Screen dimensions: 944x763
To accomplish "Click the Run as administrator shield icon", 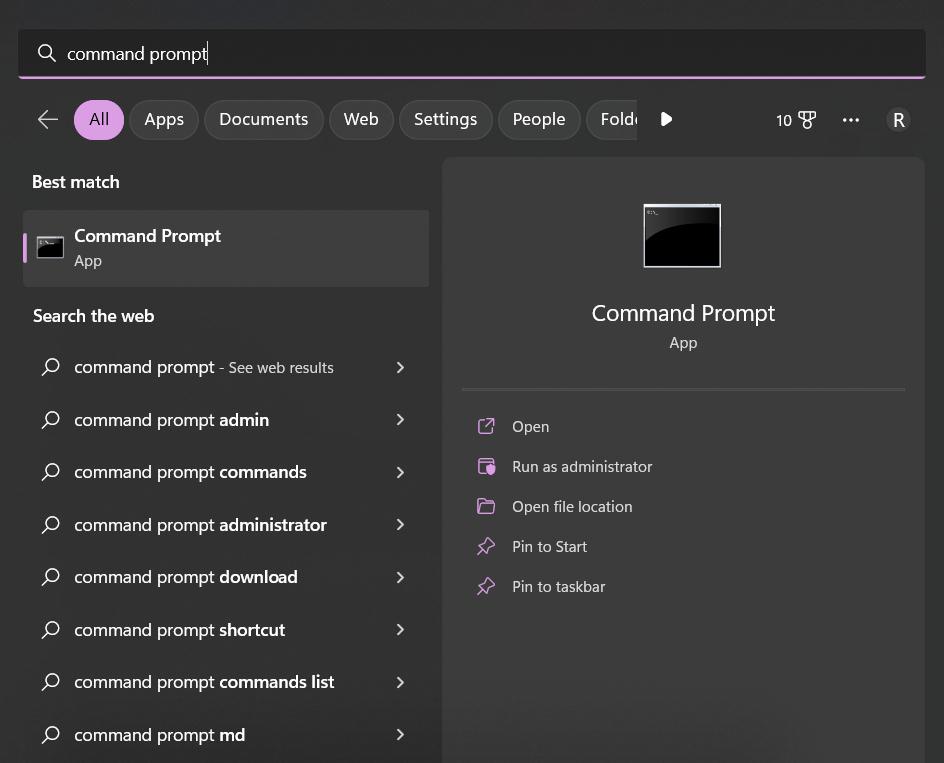I will pos(486,467).
